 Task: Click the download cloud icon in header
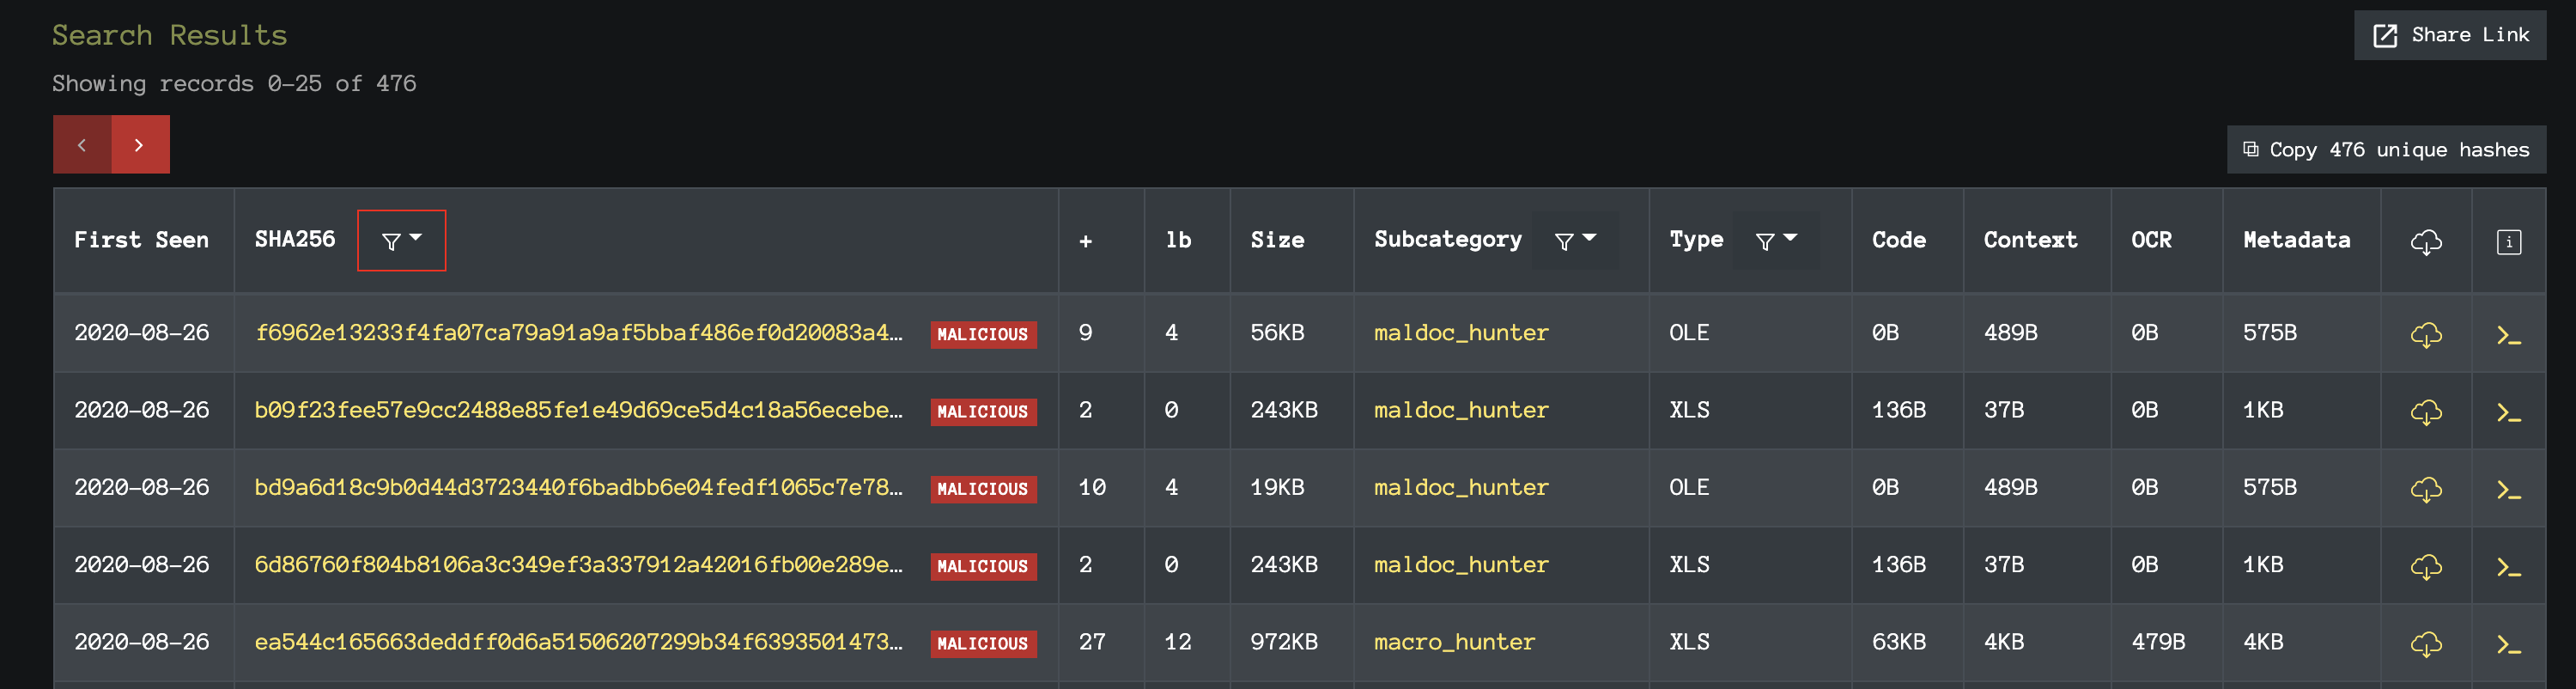(2426, 242)
